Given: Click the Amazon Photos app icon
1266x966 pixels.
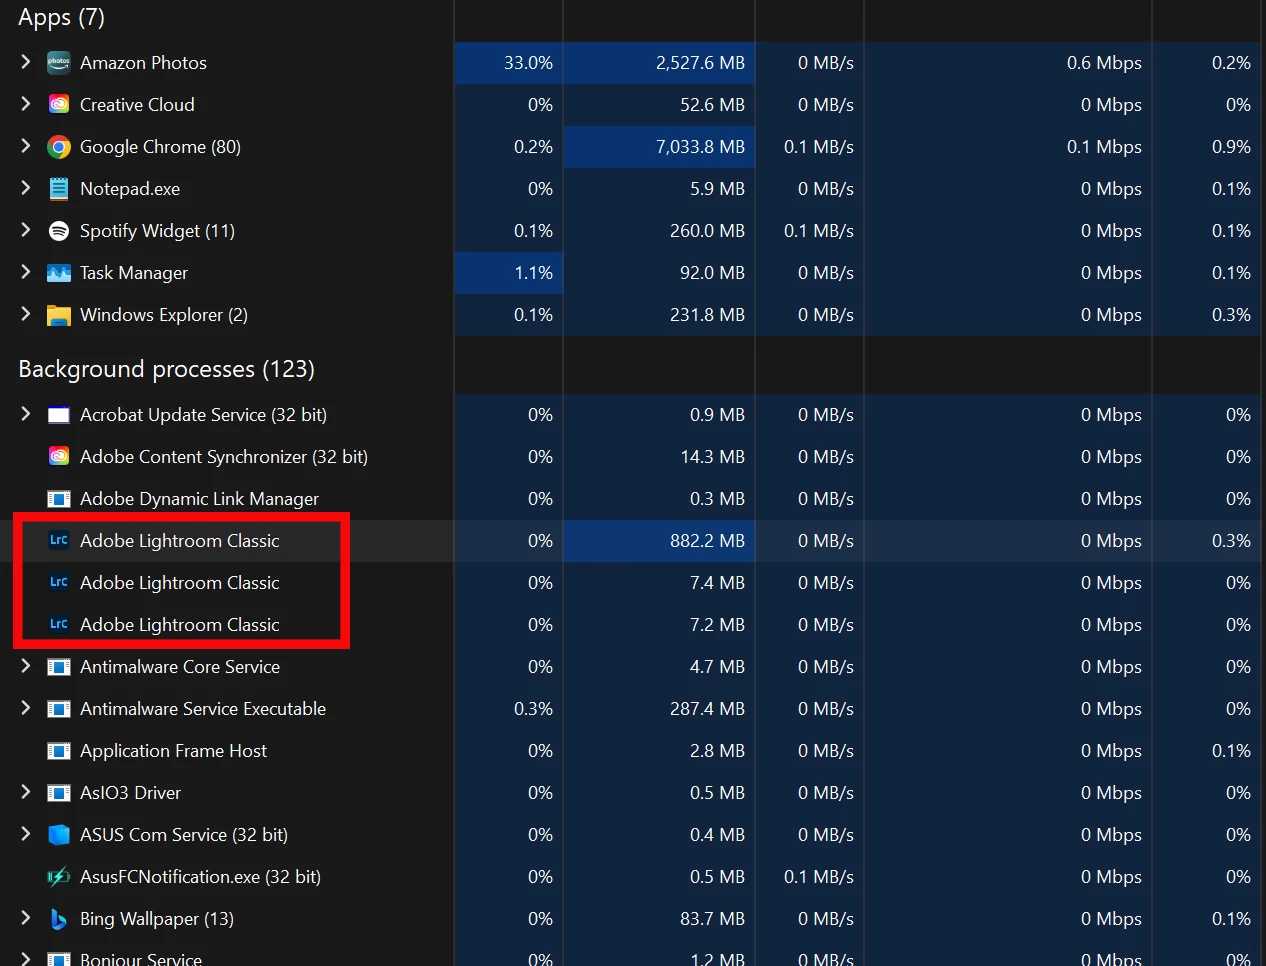Looking at the screenshot, I should (59, 63).
